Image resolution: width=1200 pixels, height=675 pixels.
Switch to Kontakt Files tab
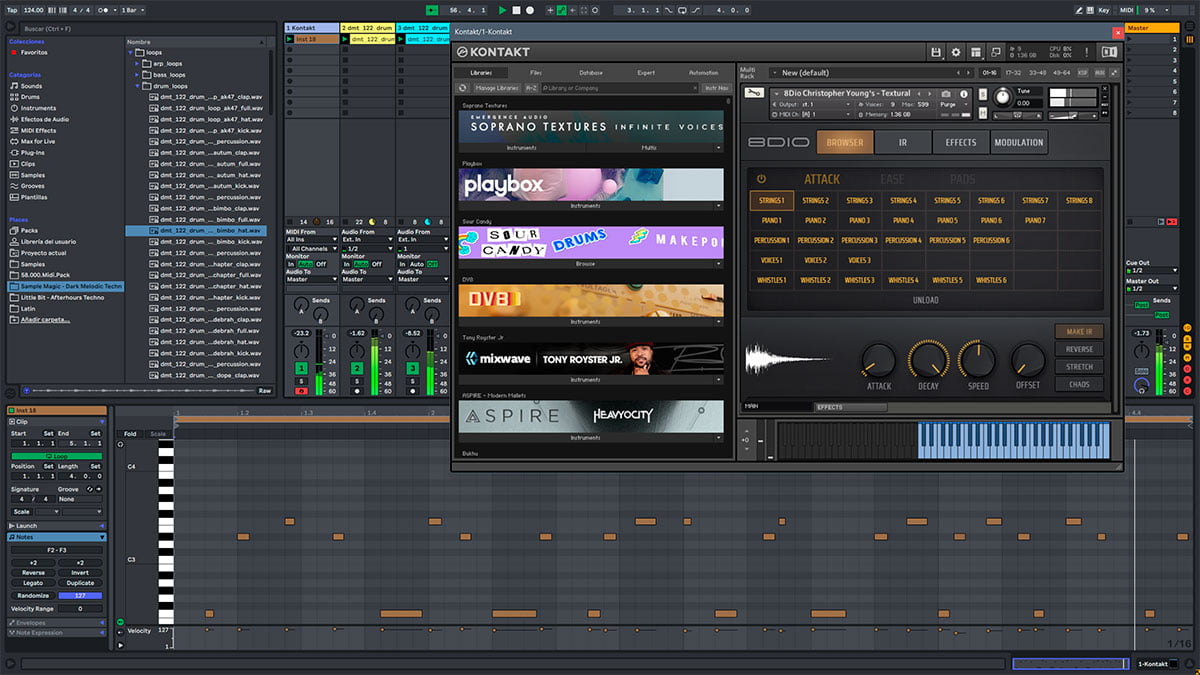tap(536, 73)
